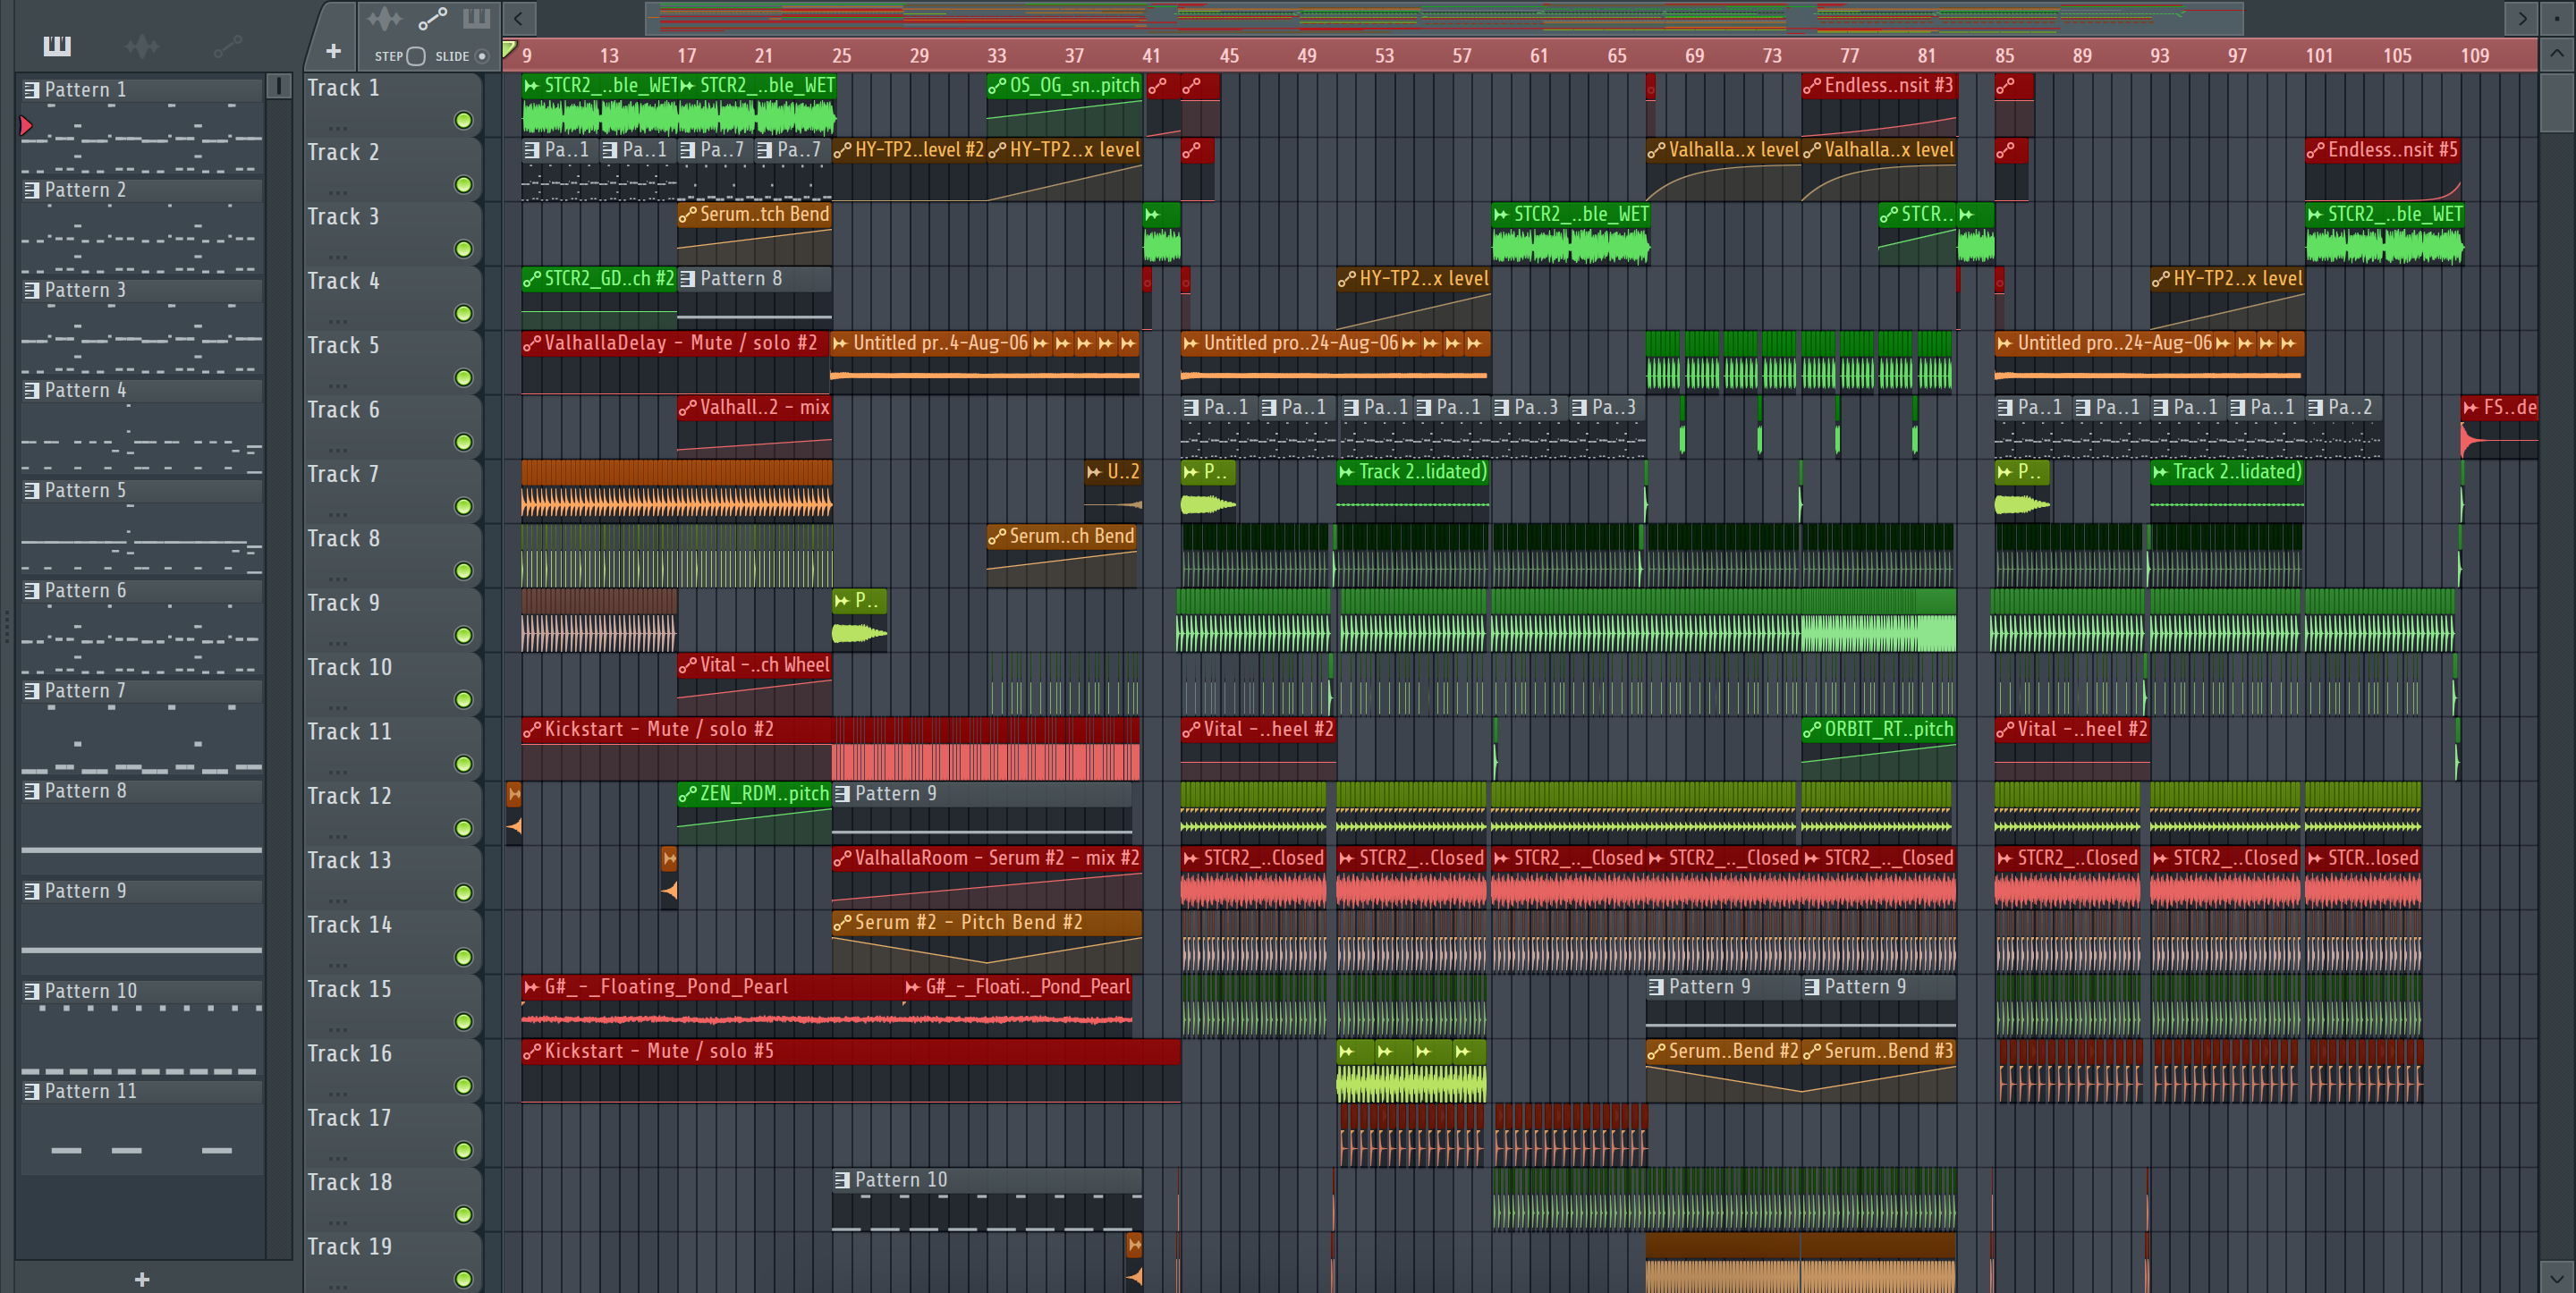
Task: Open the STCR2_GD..ch #2 clip menu on Track 4
Action: pos(532,280)
